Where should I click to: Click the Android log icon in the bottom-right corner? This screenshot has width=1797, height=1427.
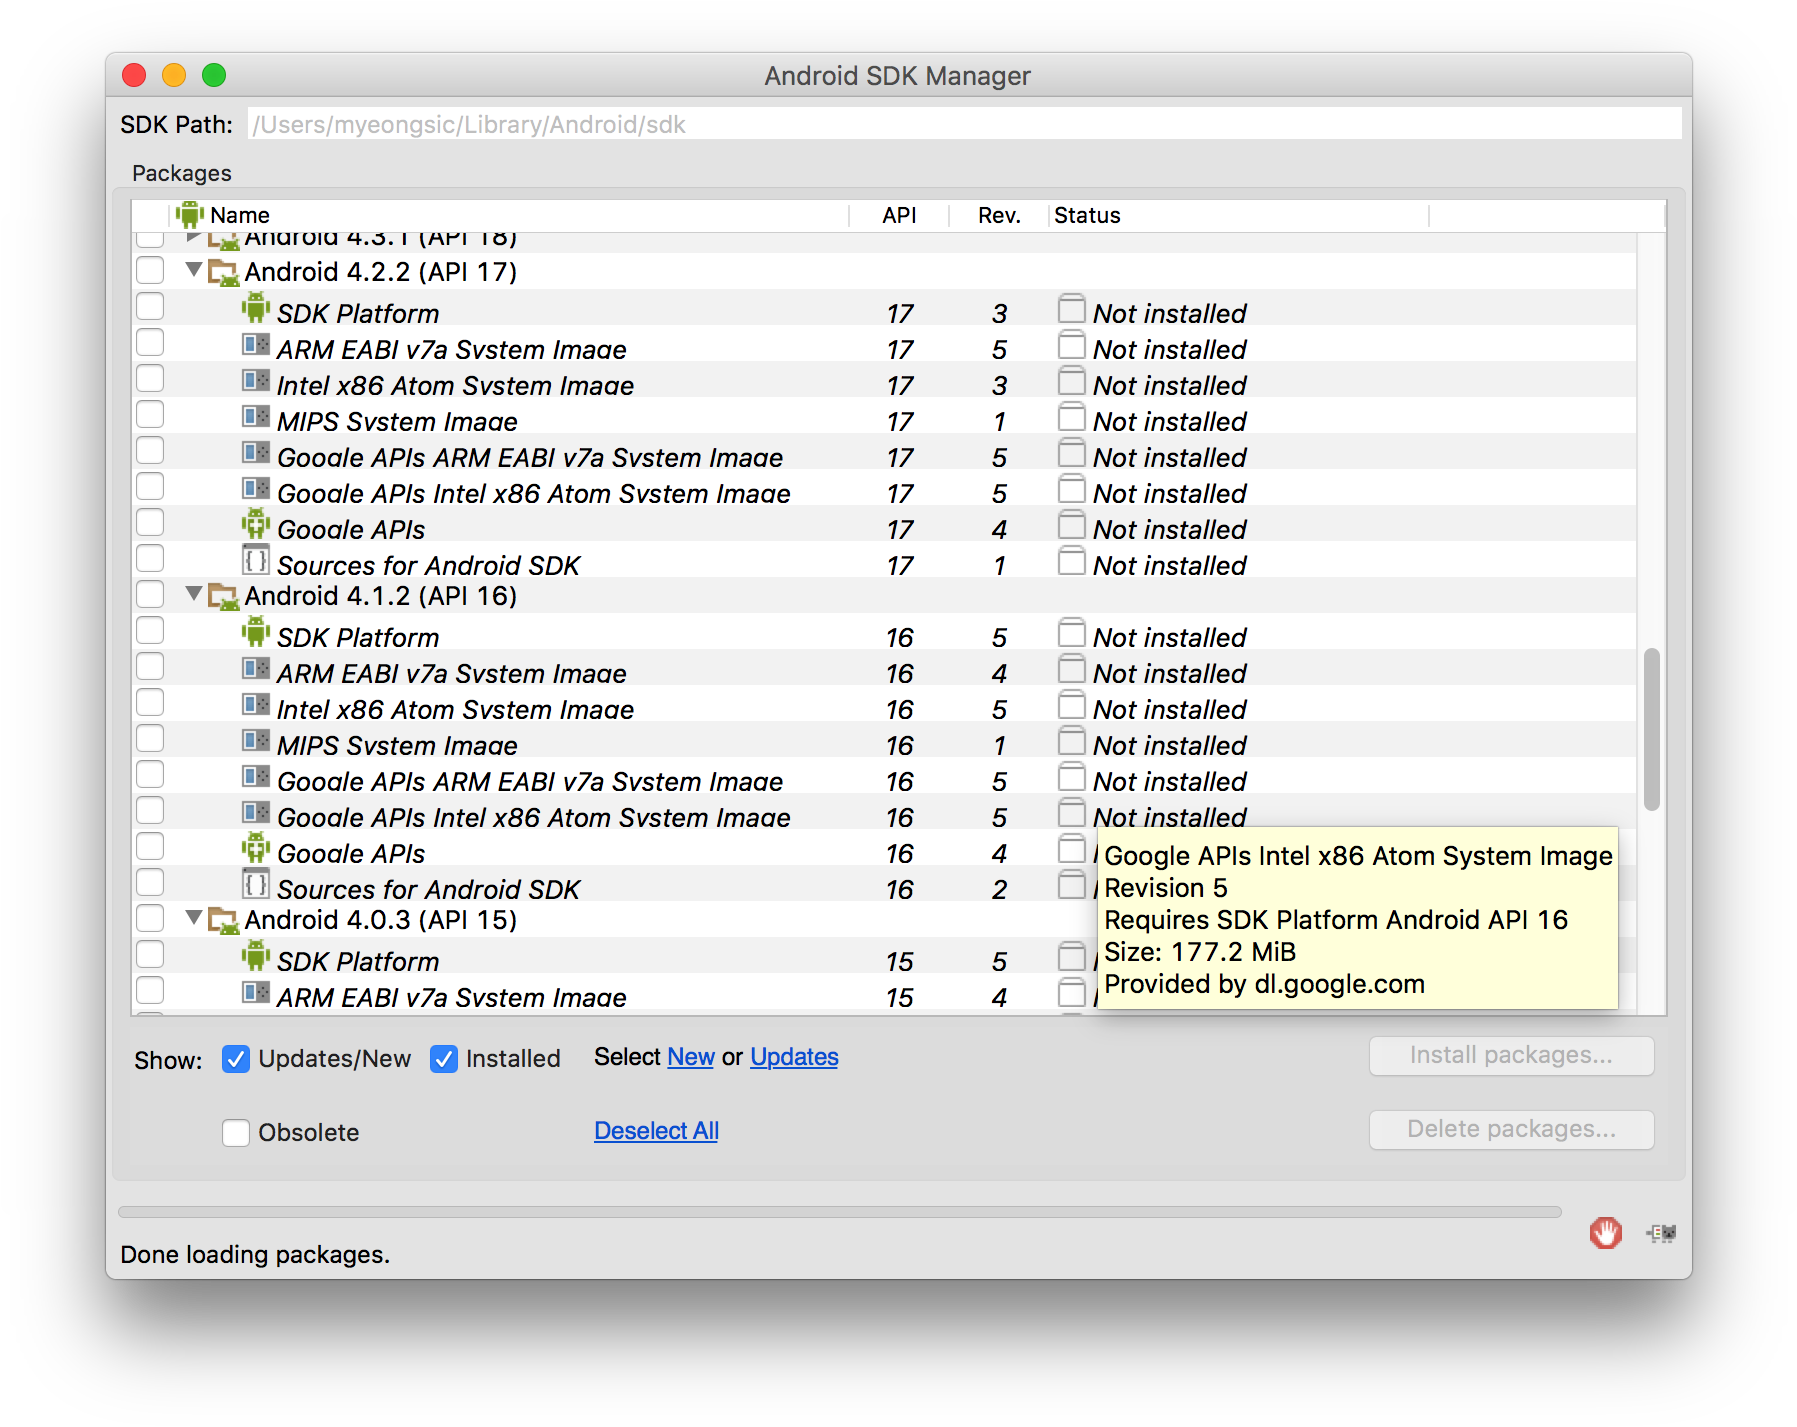(1661, 1233)
